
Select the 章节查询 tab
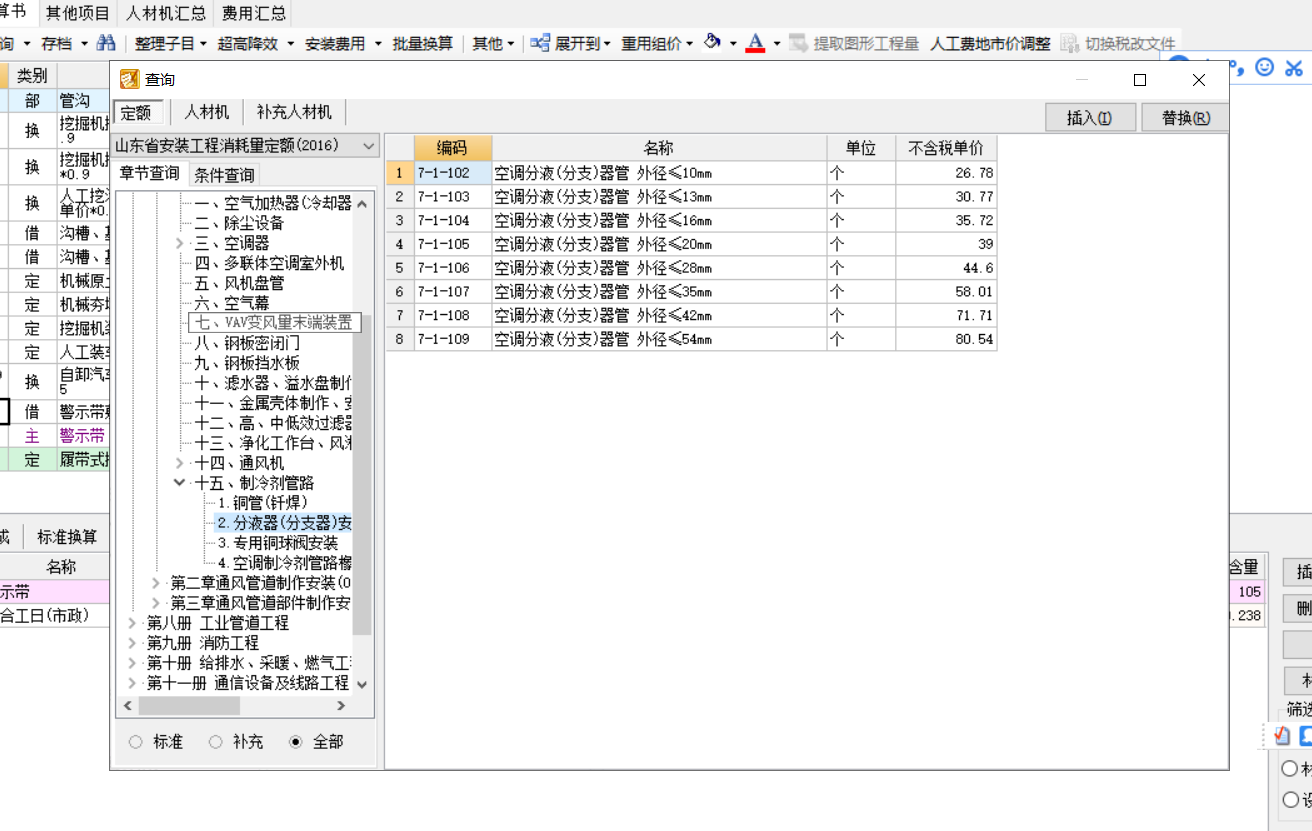click(x=150, y=173)
